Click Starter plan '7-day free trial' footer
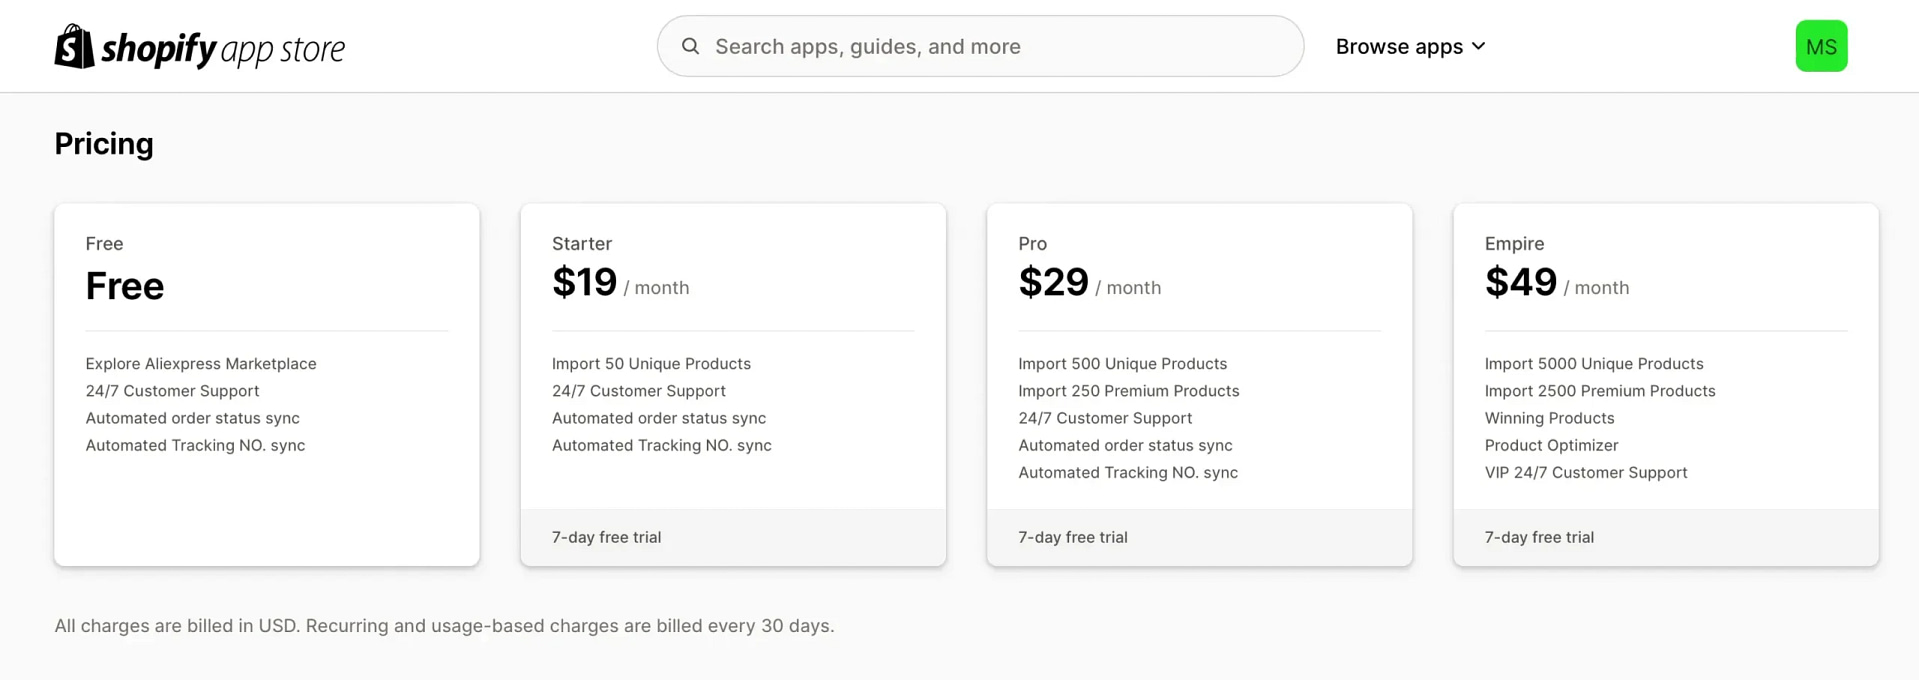The height and width of the screenshot is (680, 1919). [x=733, y=537]
